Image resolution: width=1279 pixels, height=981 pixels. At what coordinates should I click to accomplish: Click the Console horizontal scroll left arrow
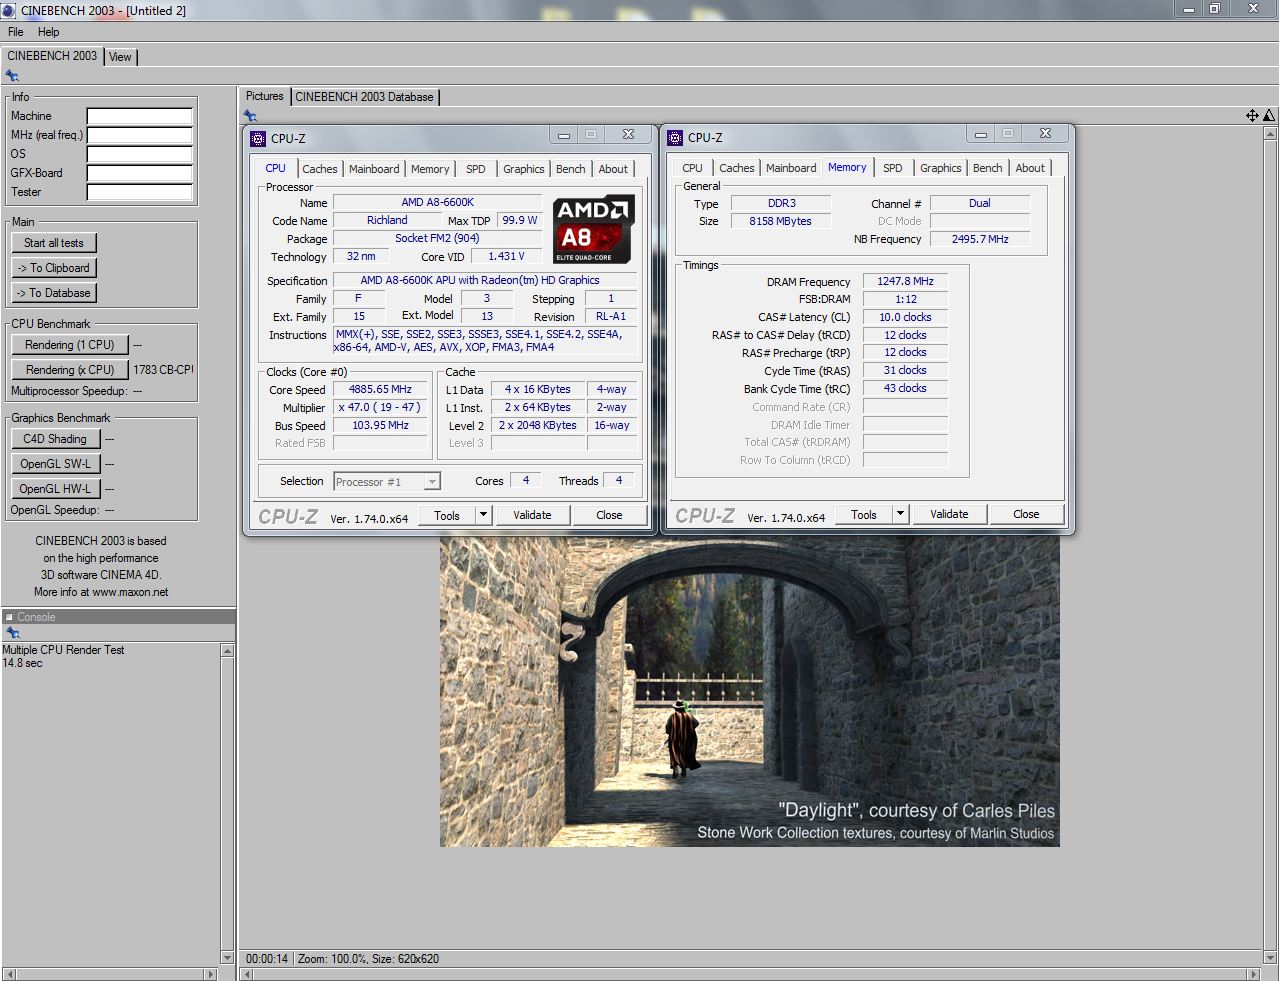(10, 974)
